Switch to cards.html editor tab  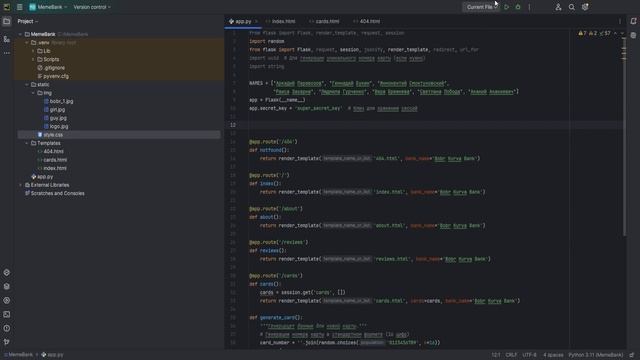pyautogui.click(x=324, y=21)
